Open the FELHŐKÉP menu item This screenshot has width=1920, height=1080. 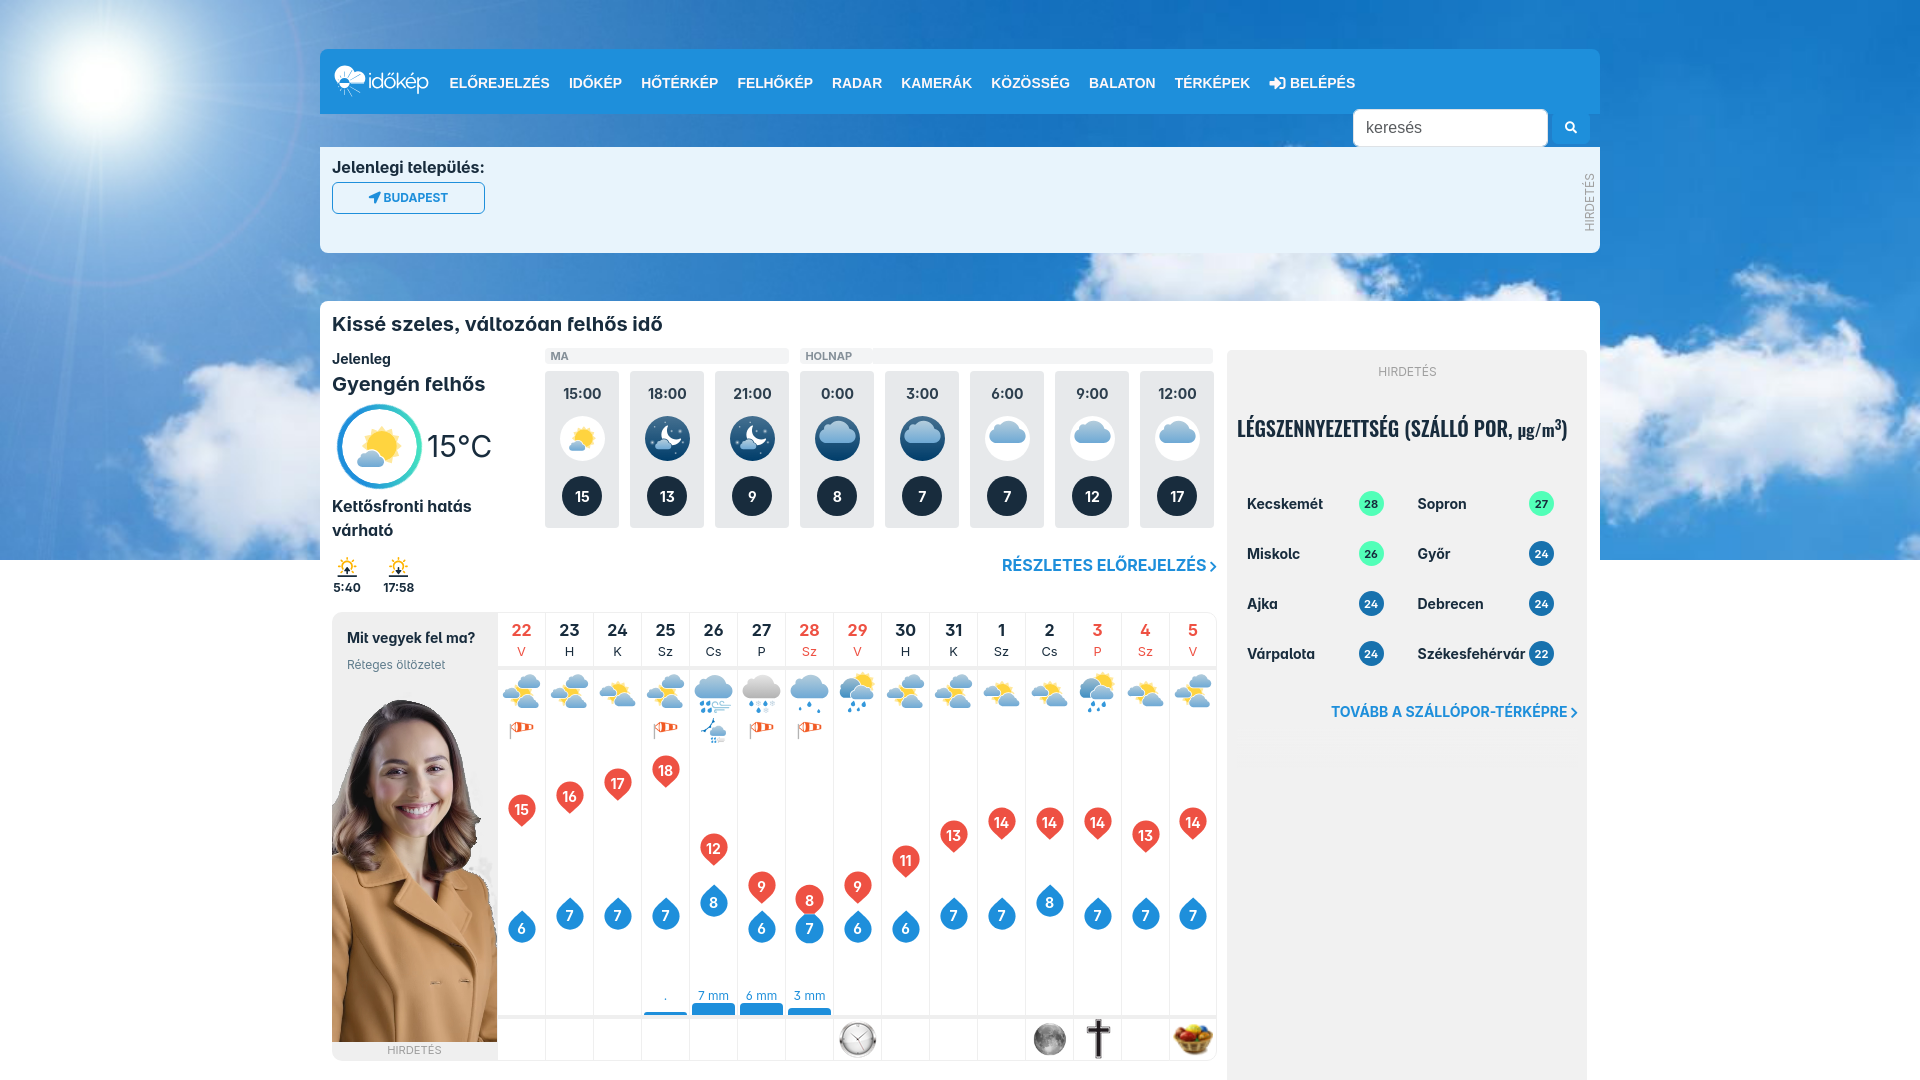click(x=775, y=83)
